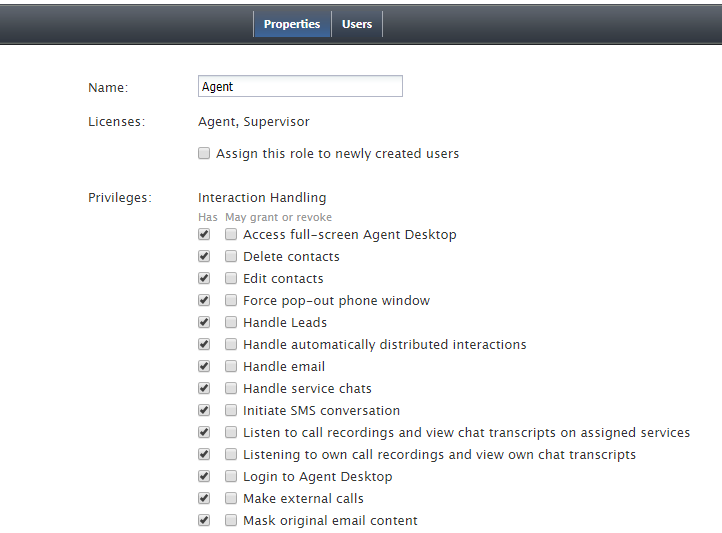Check May grant for Listen to call recordings
Image resolution: width=722 pixels, height=533 pixels.
tap(231, 432)
